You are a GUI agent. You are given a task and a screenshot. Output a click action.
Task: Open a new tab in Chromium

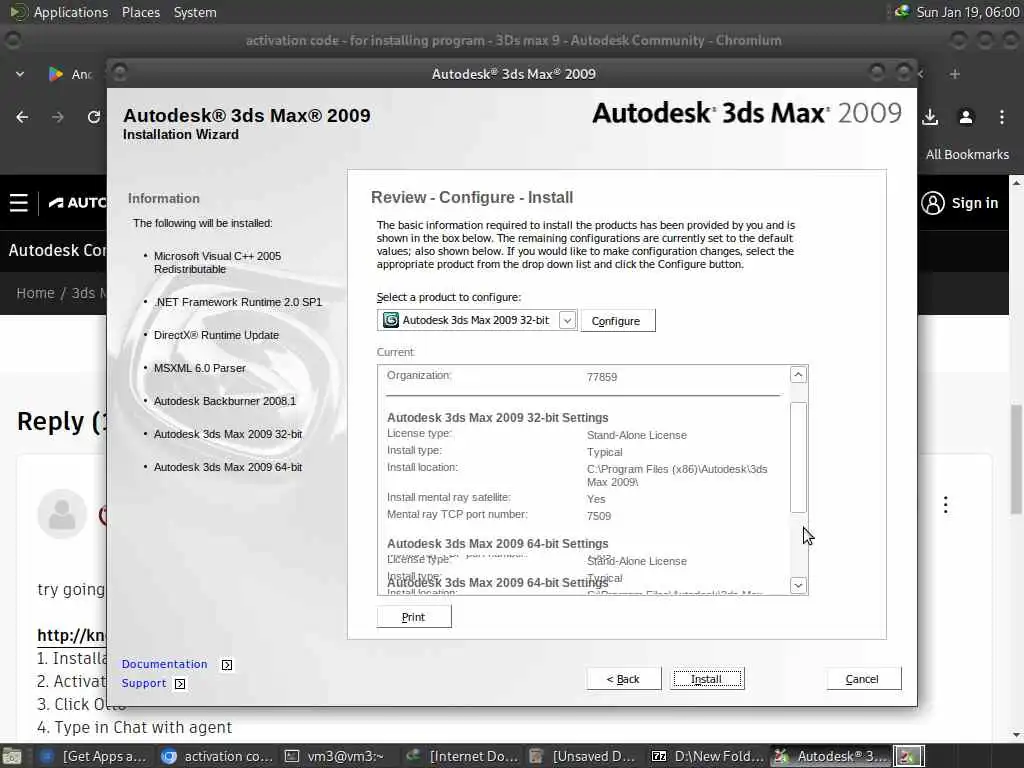[x=955, y=74]
